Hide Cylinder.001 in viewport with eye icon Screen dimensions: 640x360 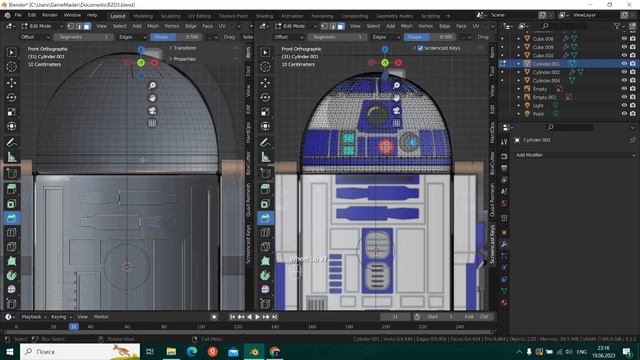pyautogui.click(x=624, y=64)
